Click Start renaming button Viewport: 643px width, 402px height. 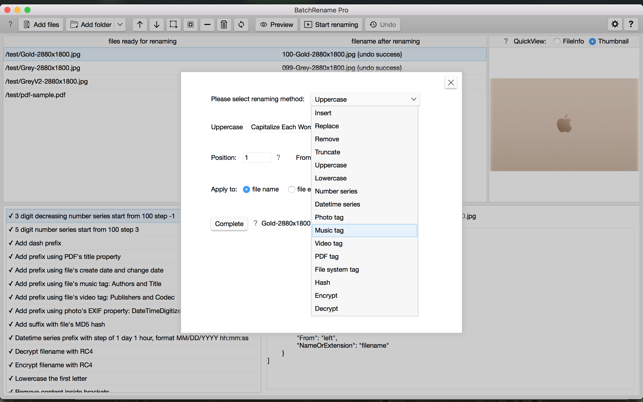(x=331, y=25)
